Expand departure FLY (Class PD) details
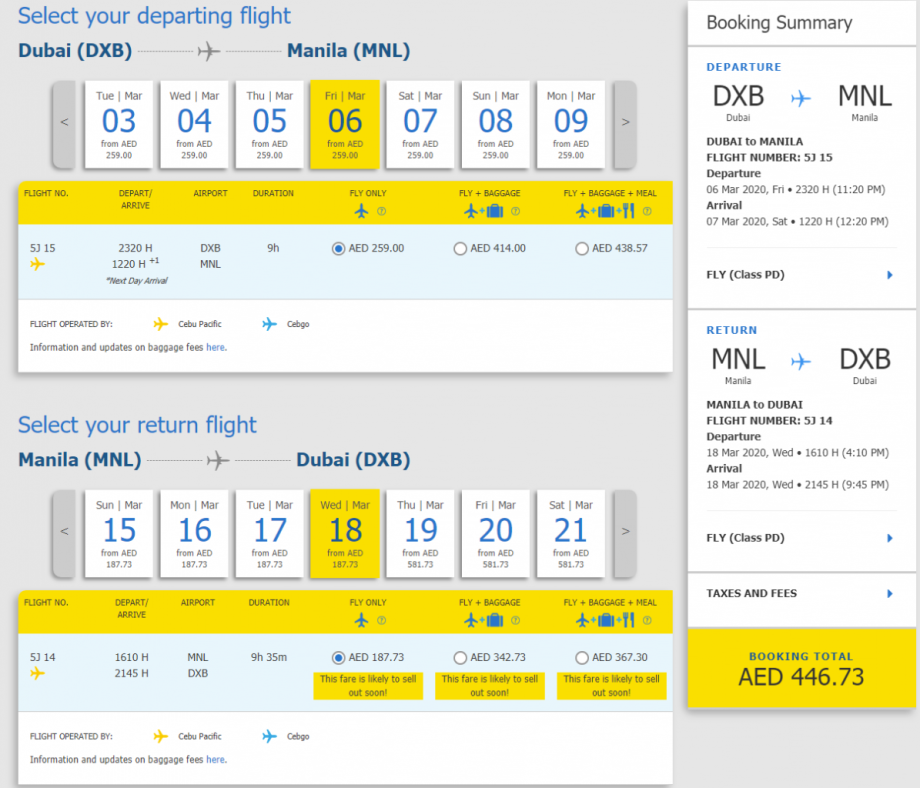Image resolution: width=920 pixels, height=788 pixels. 889,275
